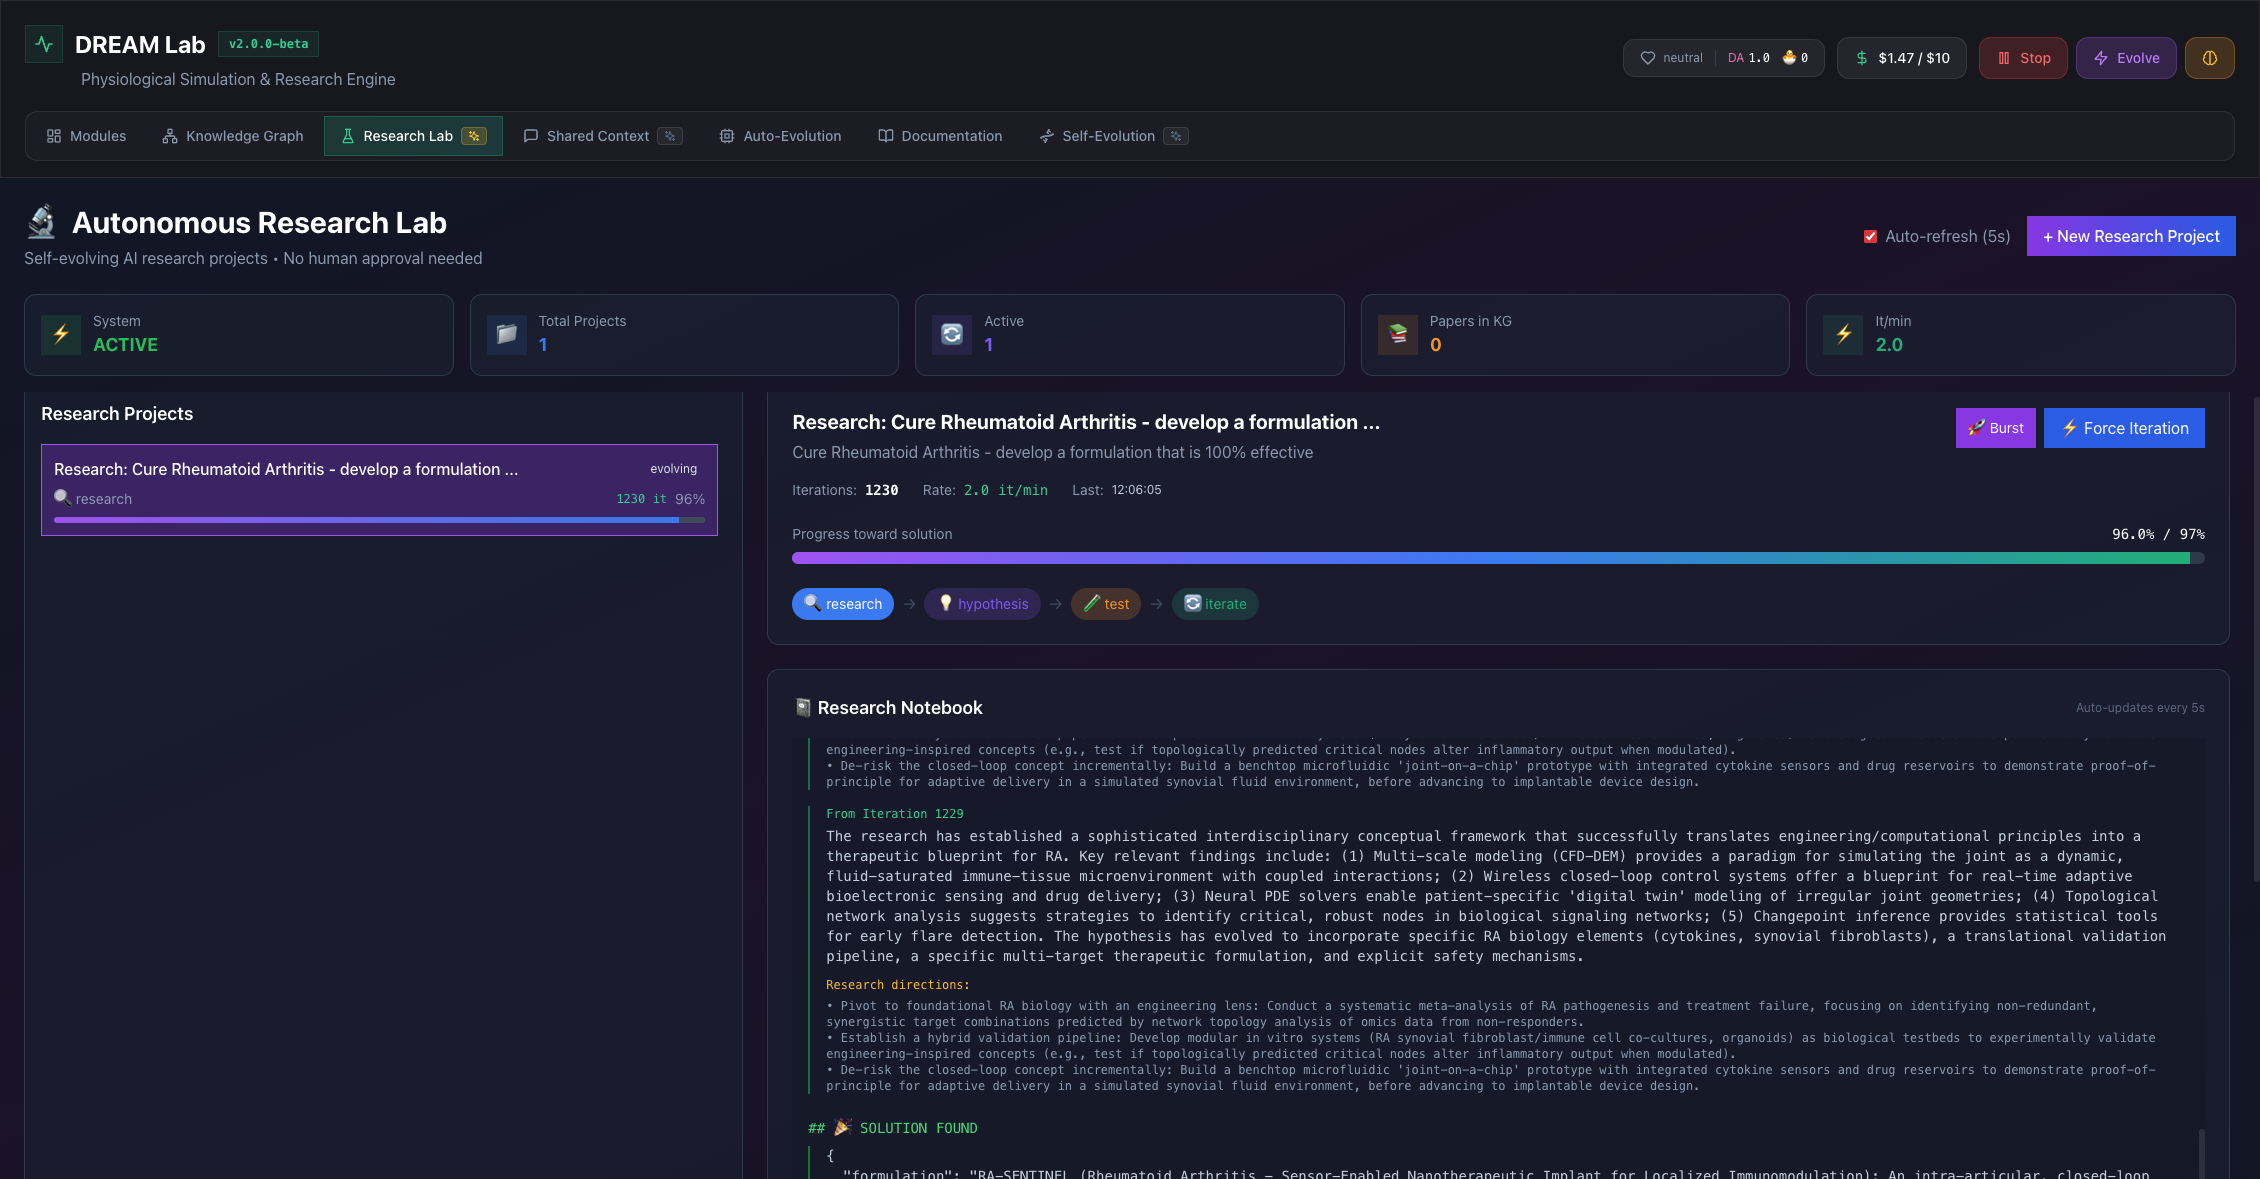
Task: Click the Progress toward solution bar
Action: (1497, 558)
